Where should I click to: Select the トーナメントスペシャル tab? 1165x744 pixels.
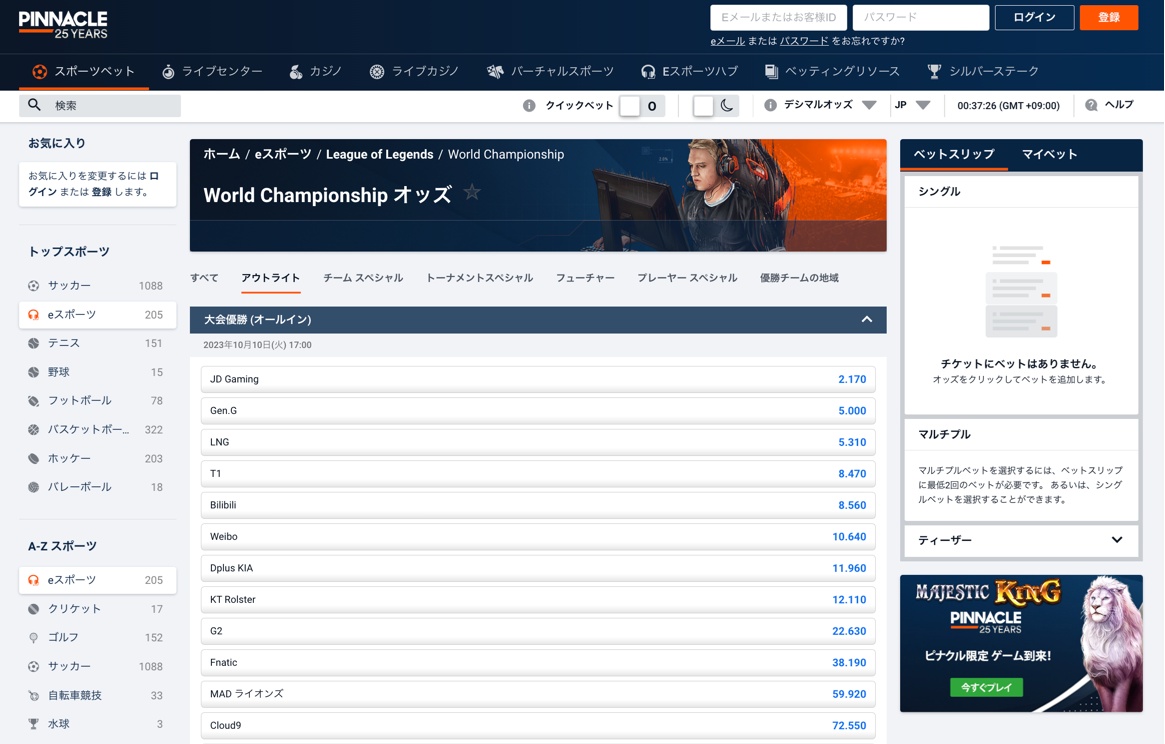[479, 278]
